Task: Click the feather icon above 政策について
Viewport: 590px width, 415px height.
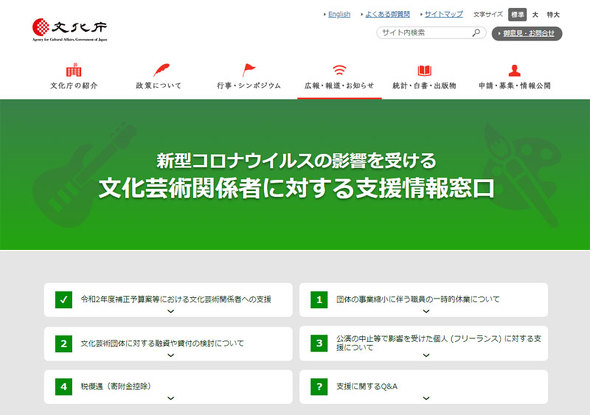Action: (161, 70)
